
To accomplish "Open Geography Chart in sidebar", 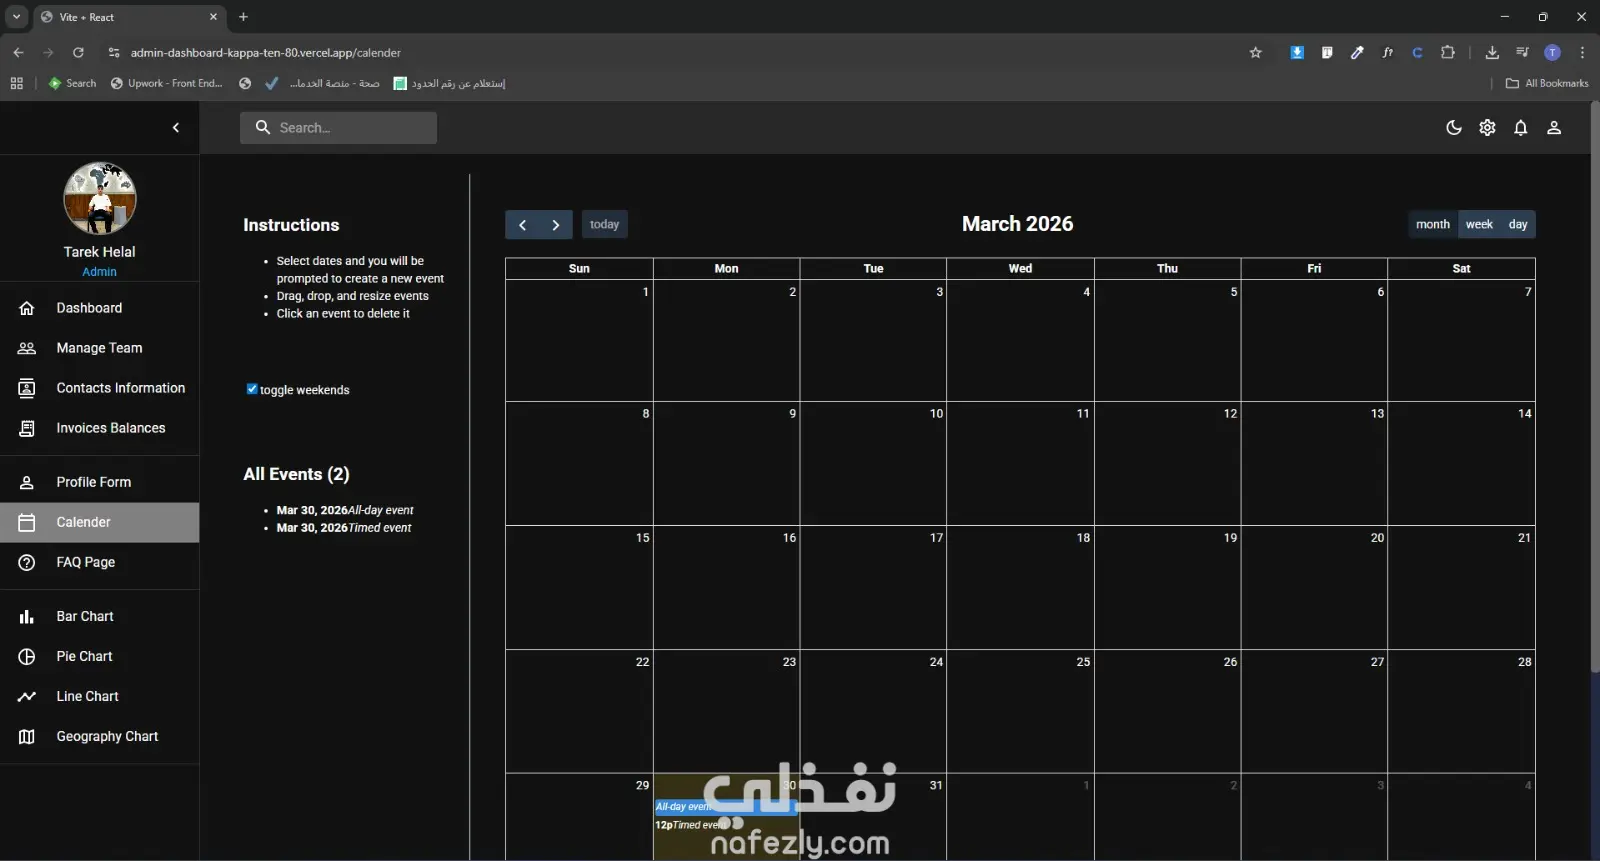I will tap(100, 736).
